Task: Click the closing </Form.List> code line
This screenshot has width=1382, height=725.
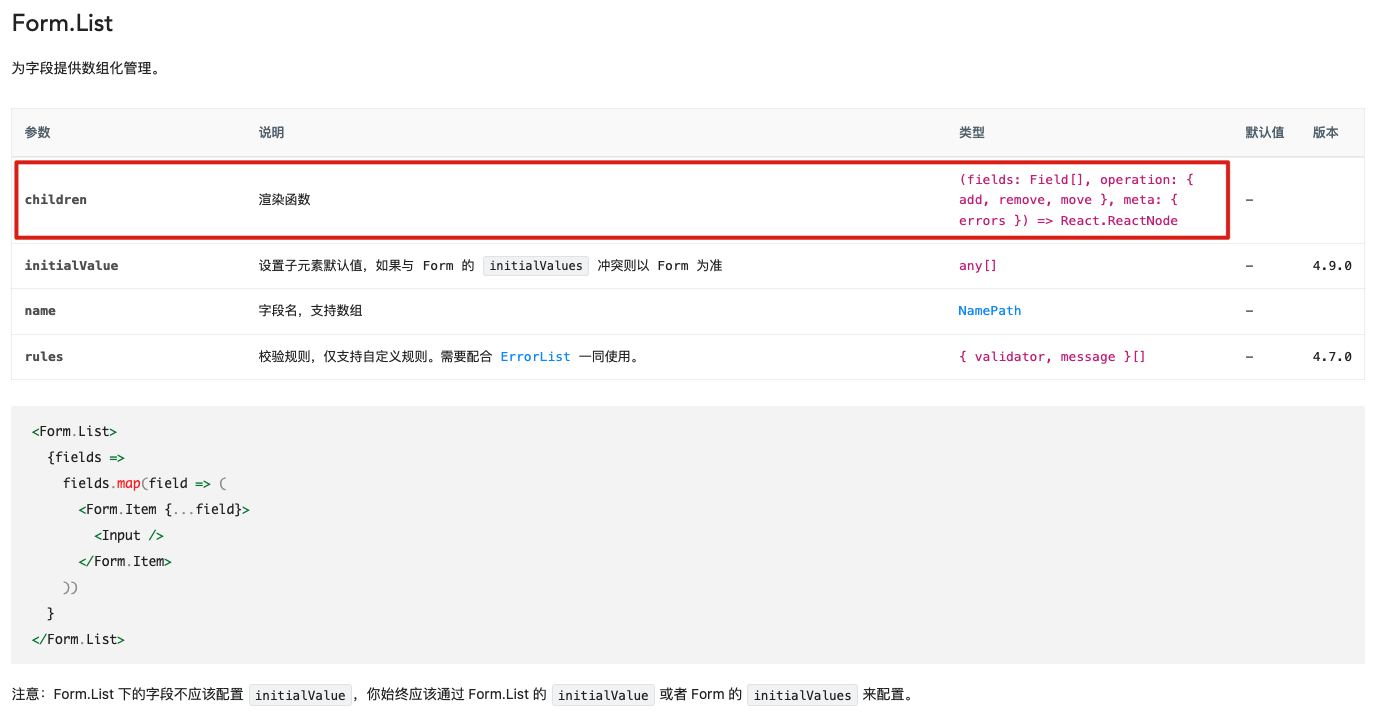Action: pyautogui.click(x=78, y=640)
